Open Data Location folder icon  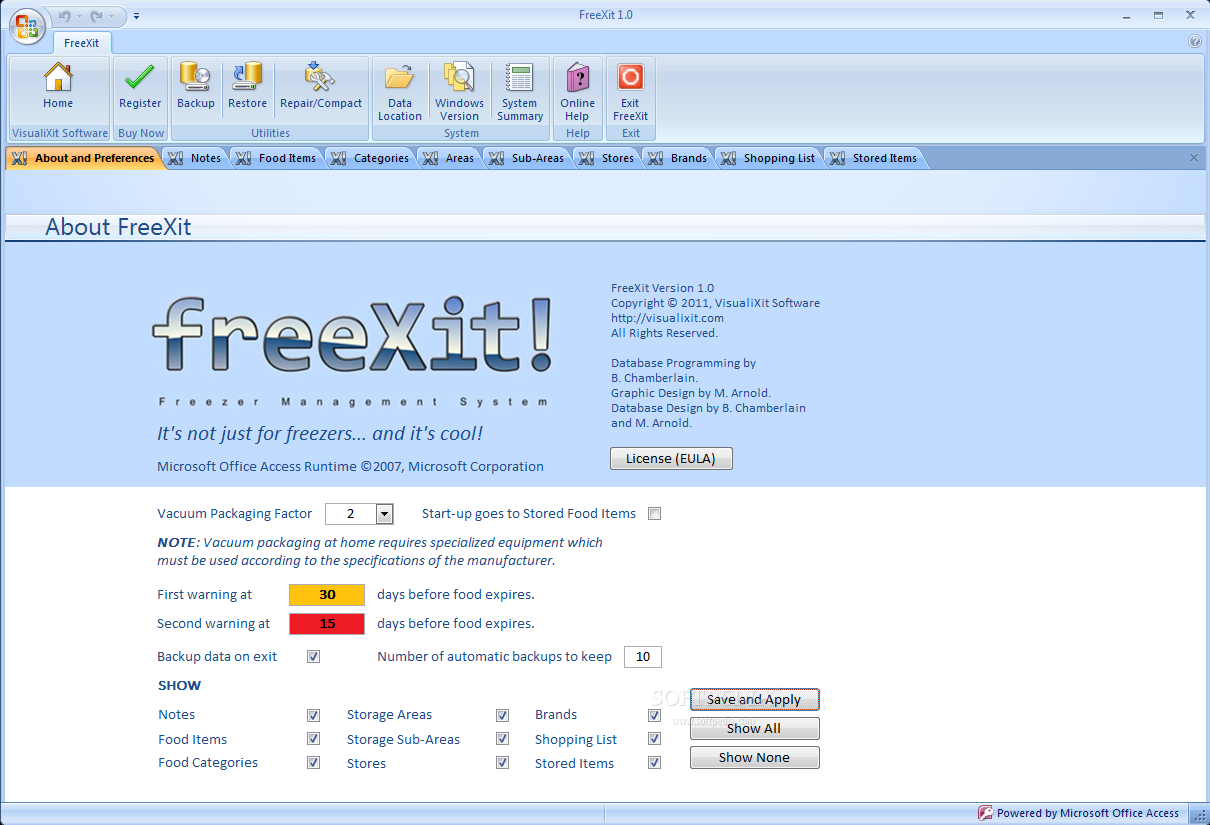coord(400,77)
